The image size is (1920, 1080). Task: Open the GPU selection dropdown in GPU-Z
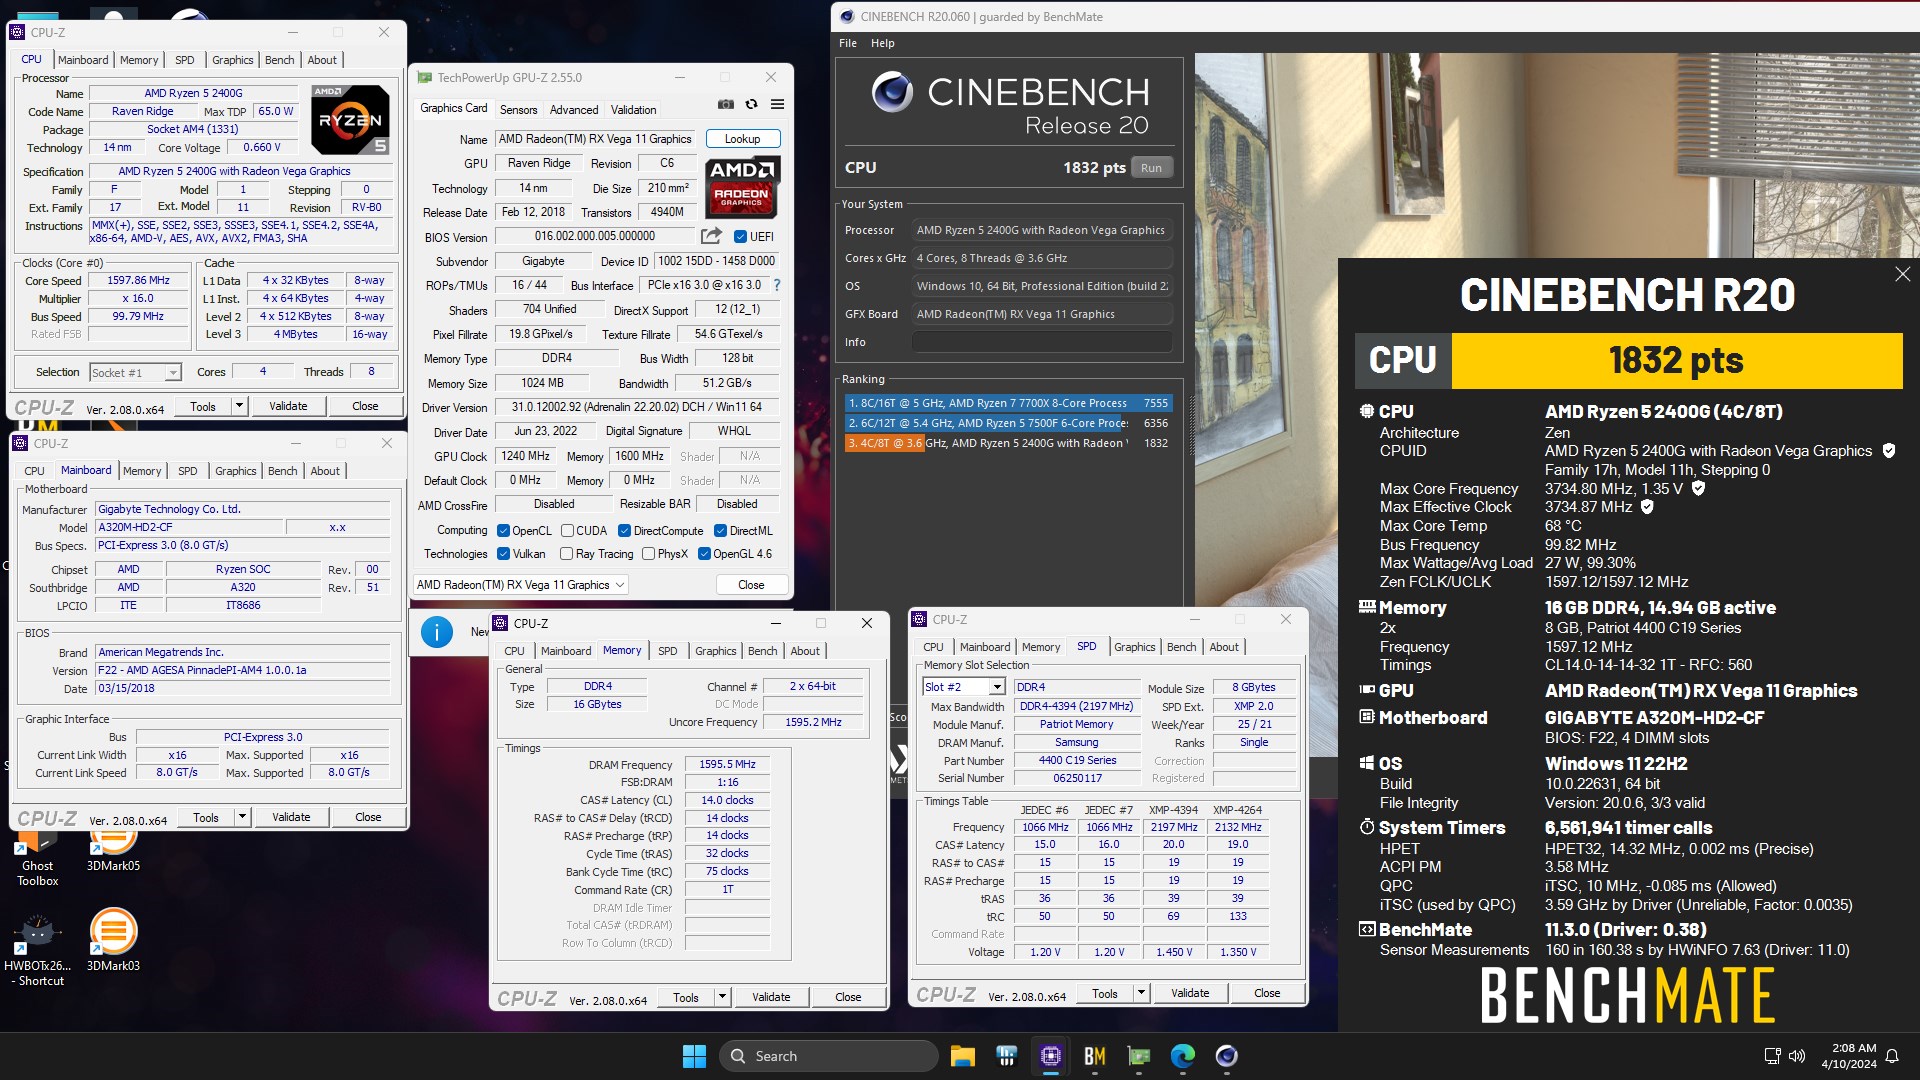pos(521,585)
